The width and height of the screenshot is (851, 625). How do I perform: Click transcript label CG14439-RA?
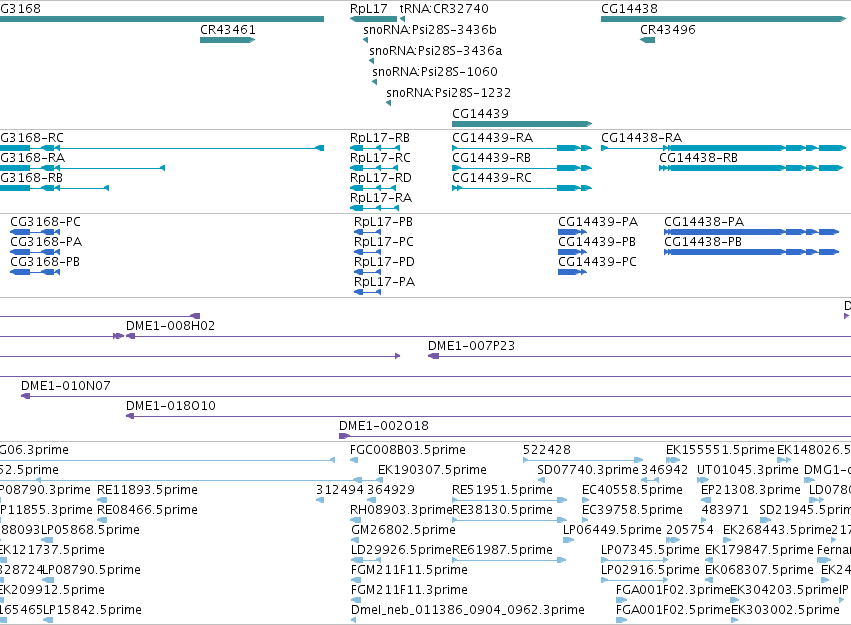[492, 138]
